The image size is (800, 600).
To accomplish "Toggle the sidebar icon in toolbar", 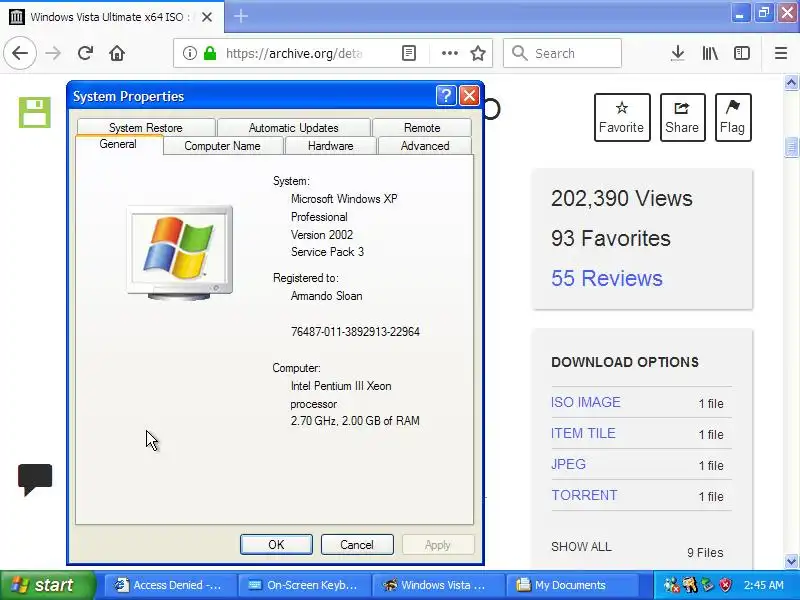I will pyautogui.click(x=742, y=53).
